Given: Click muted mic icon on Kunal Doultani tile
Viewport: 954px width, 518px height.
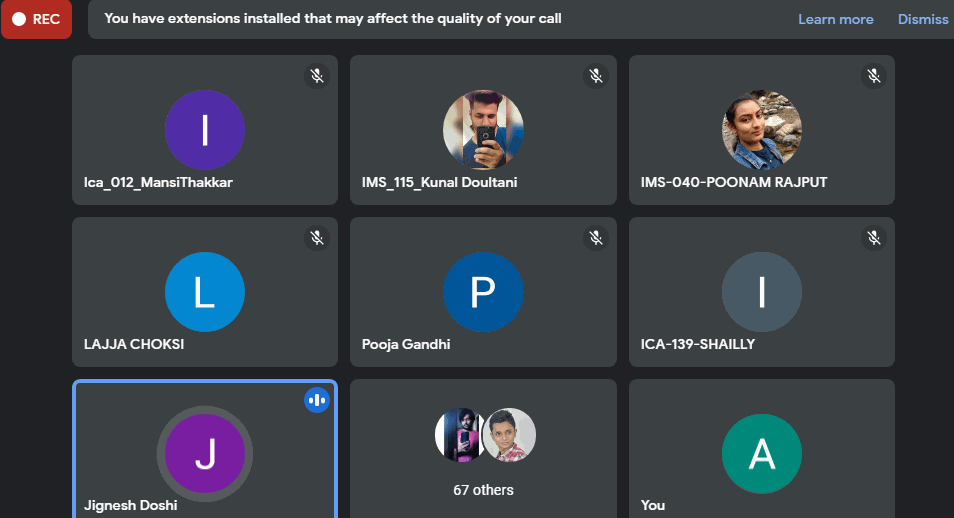Looking at the screenshot, I should click(x=596, y=76).
